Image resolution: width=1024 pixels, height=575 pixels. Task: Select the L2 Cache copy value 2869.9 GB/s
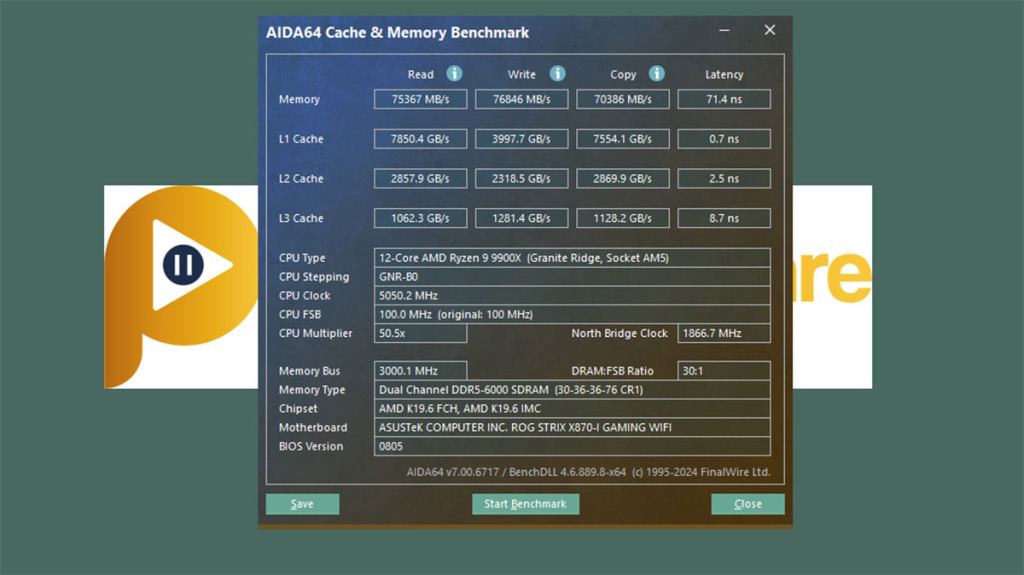pos(623,178)
